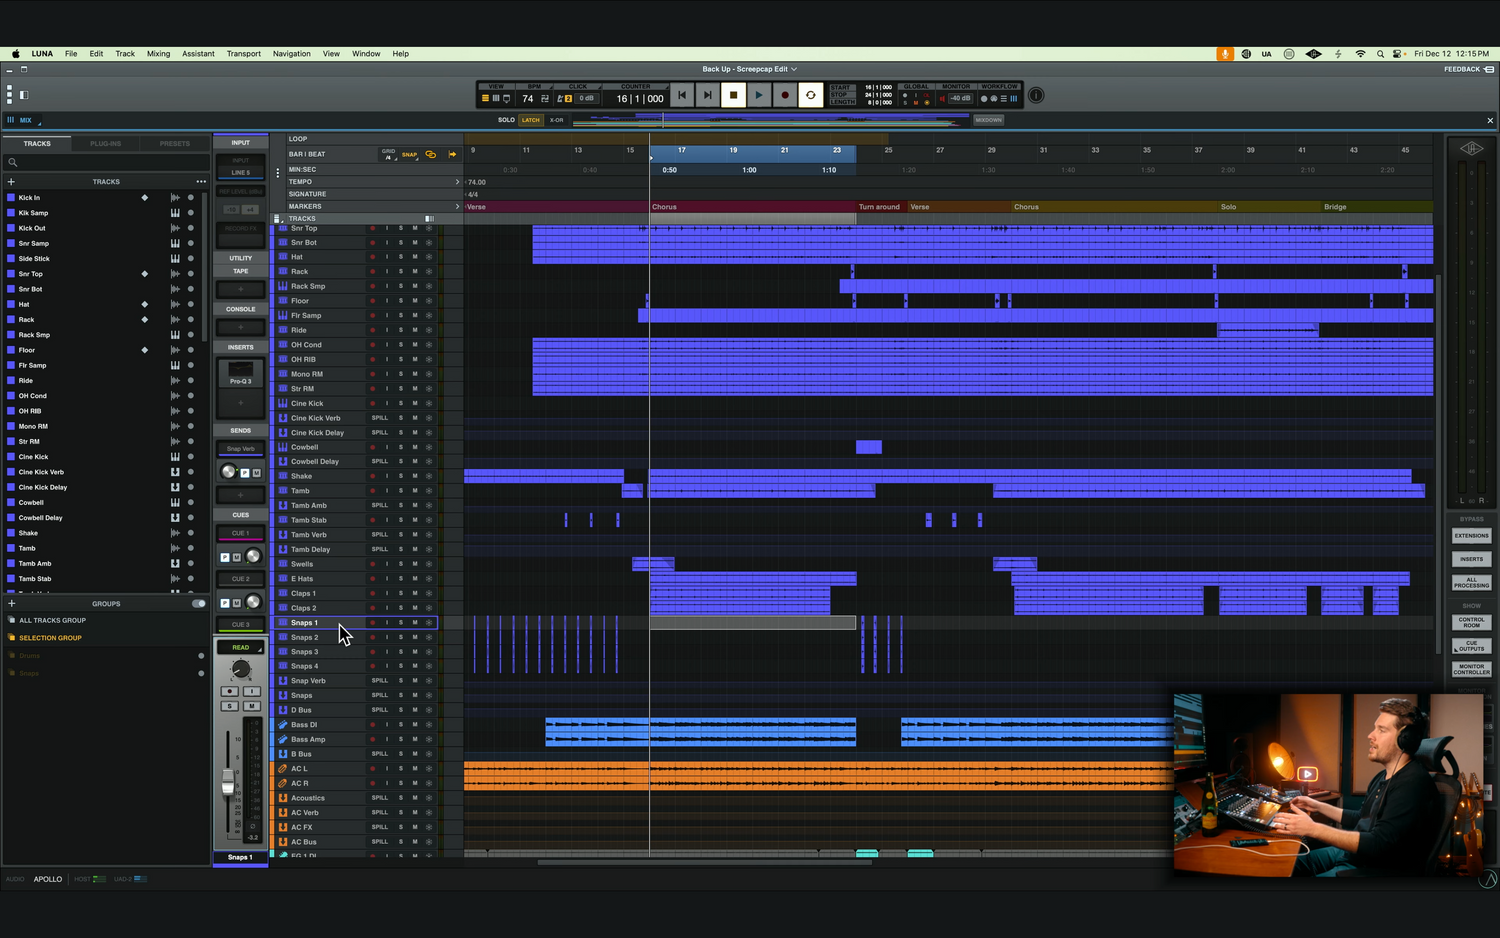Open the three-dots menu in Tracks browser
The height and width of the screenshot is (938, 1500).
tap(201, 182)
